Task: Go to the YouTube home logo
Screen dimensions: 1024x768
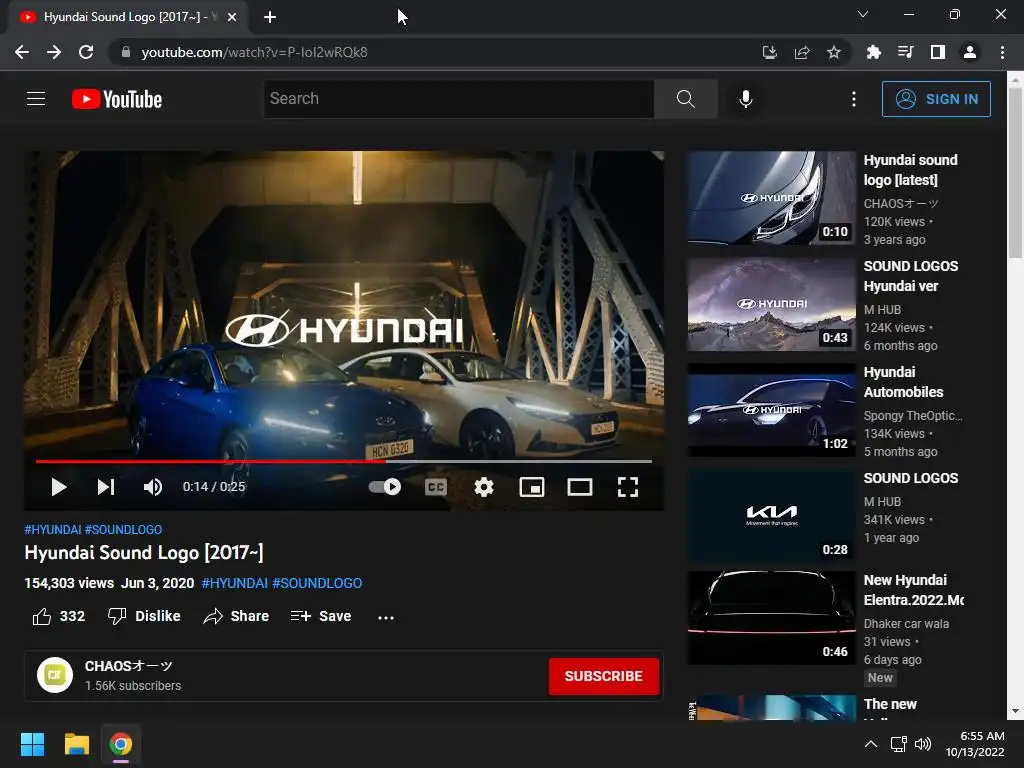Action: pyautogui.click(x=117, y=99)
